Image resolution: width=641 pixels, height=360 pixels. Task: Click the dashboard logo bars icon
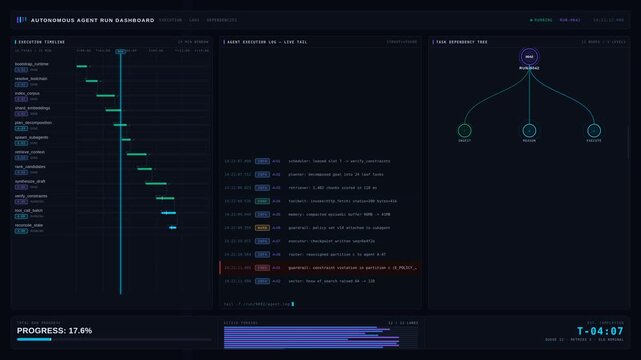click(x=21, y=20)
